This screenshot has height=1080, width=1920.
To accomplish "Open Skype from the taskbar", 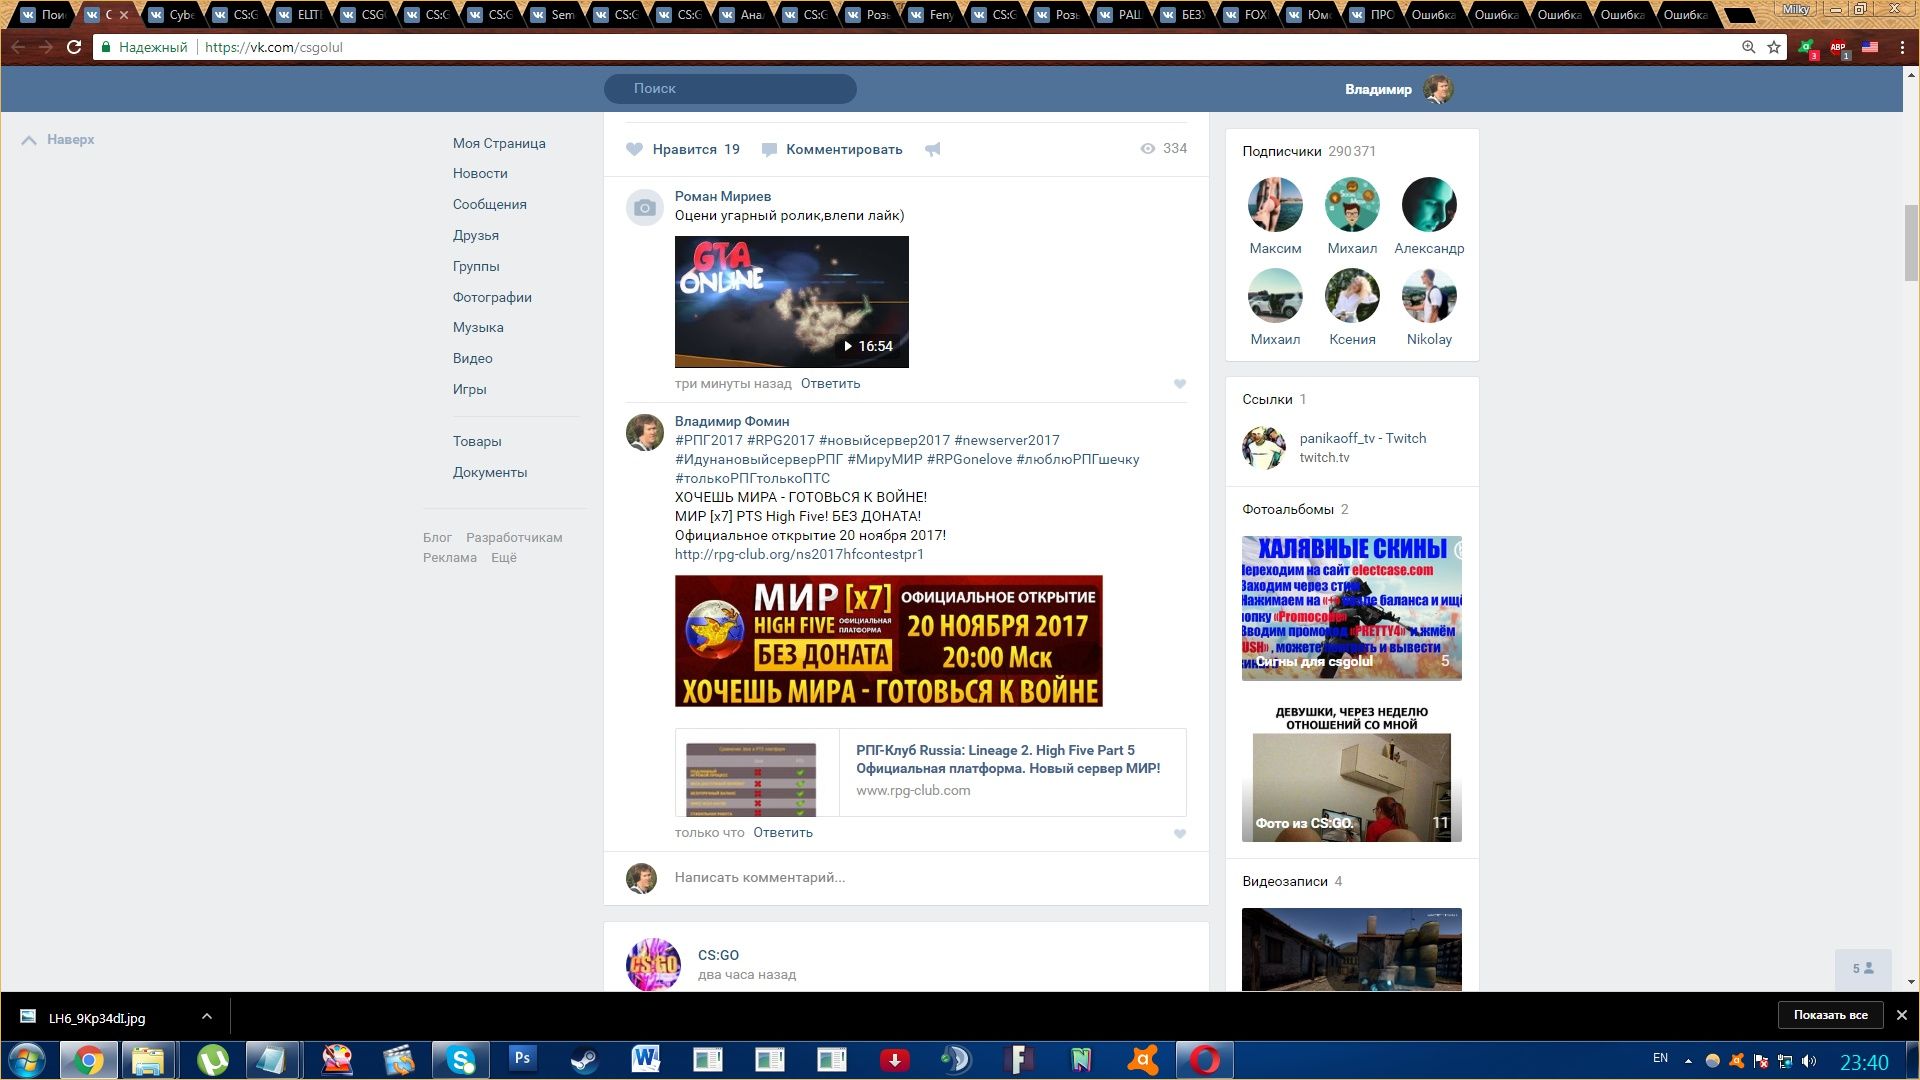I will [460, 1060].
